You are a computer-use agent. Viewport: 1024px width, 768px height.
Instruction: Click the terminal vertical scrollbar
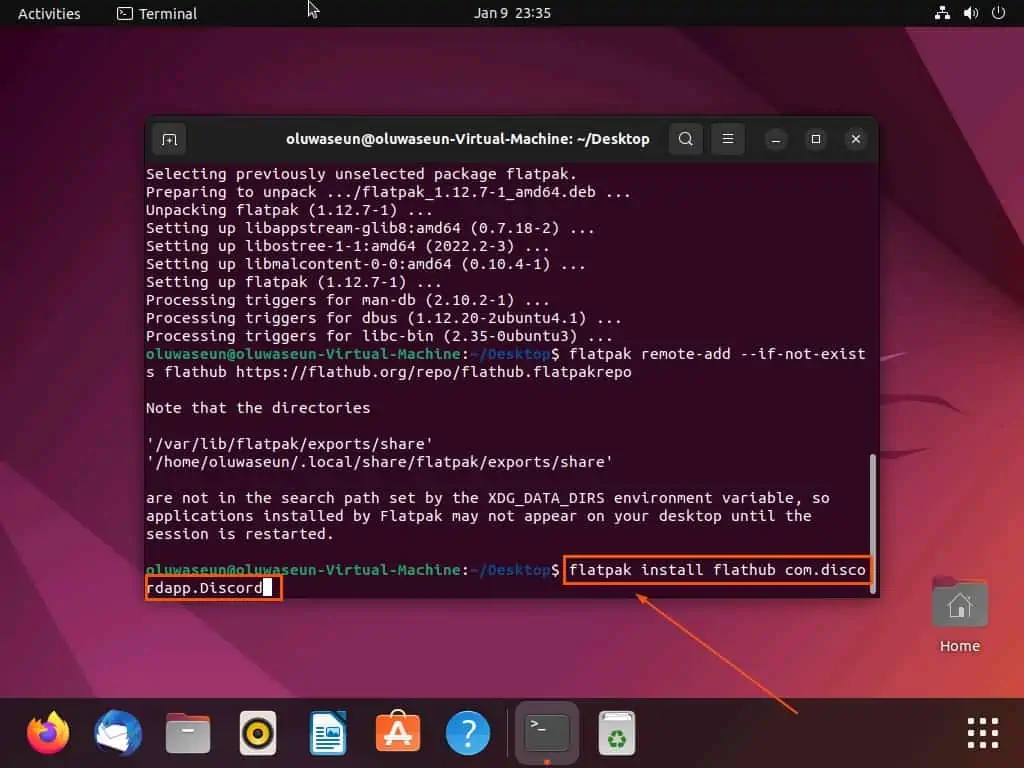pyautogui.click(x=872, y=524)
